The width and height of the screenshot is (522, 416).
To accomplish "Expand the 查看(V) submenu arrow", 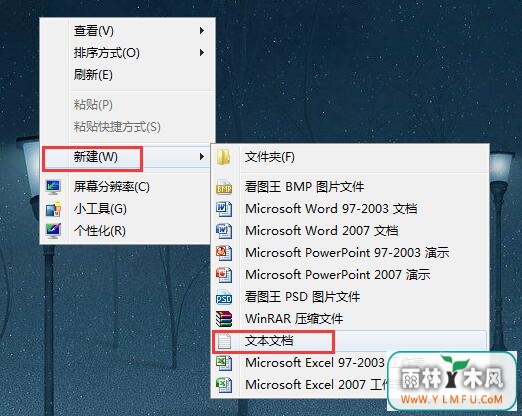I will click(x=201, y=31).
